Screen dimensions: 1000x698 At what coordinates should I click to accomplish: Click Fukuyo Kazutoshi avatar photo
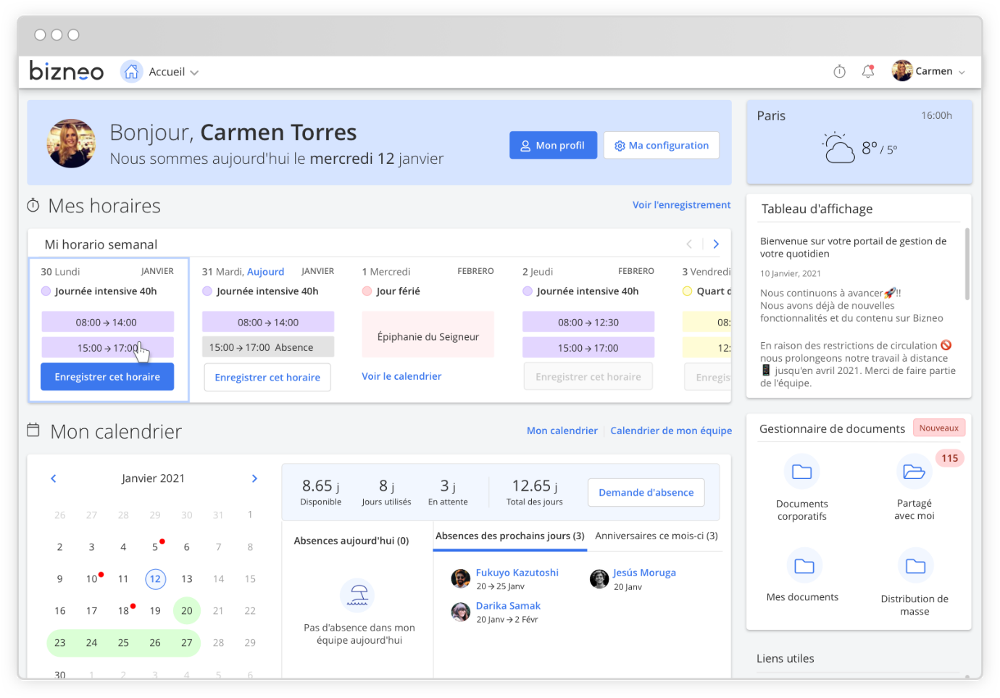pos(460,579)
